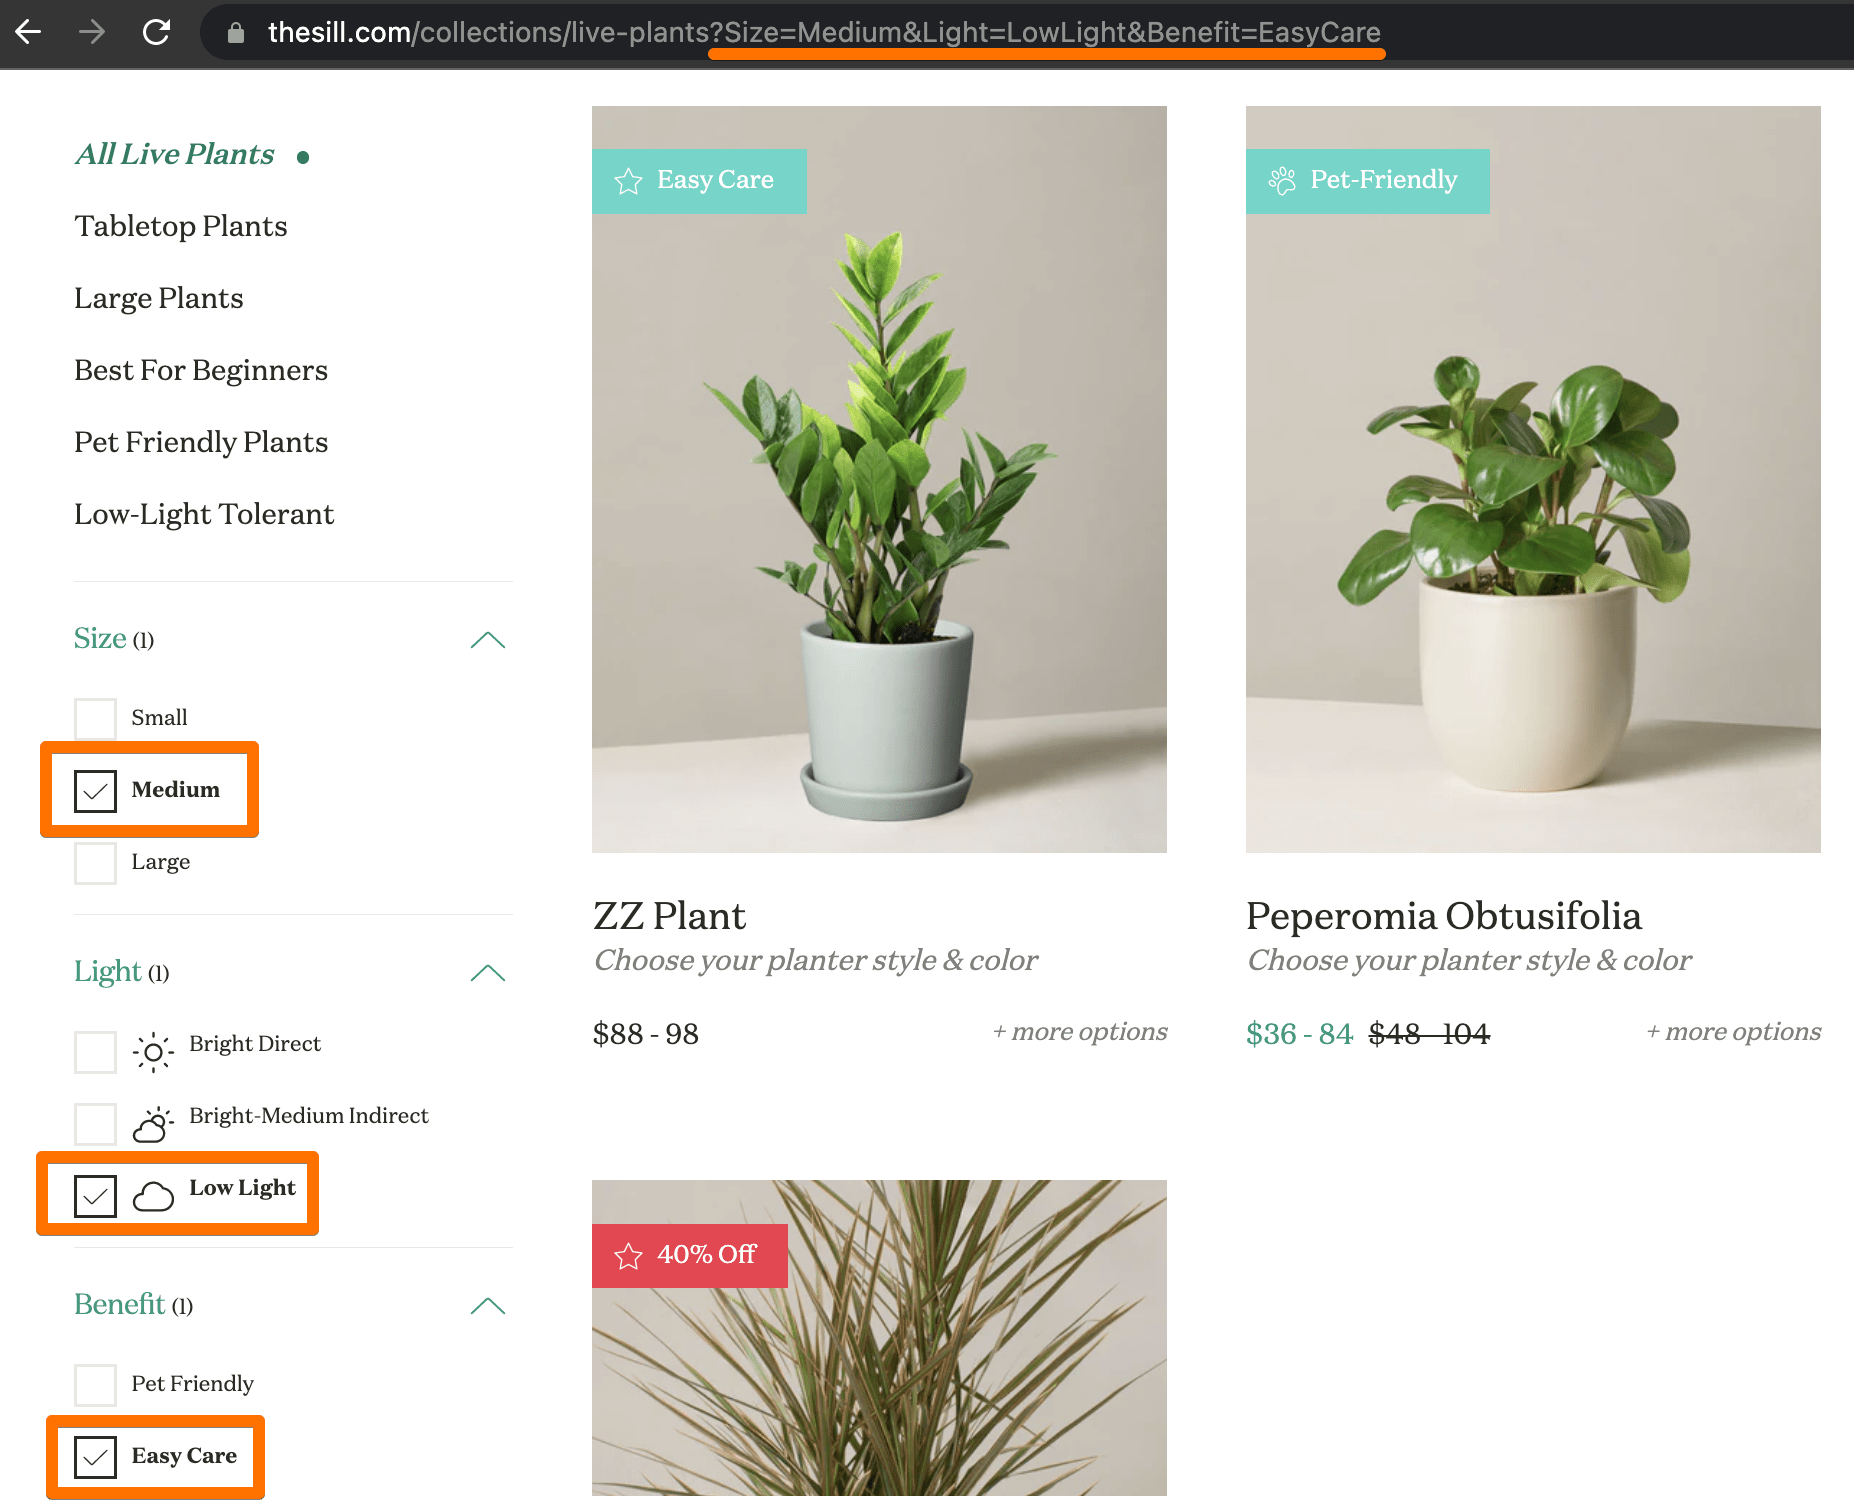Click the browser back arrow
The width and height of the screenshot is (1854, 1503).
tap(28, 31)
